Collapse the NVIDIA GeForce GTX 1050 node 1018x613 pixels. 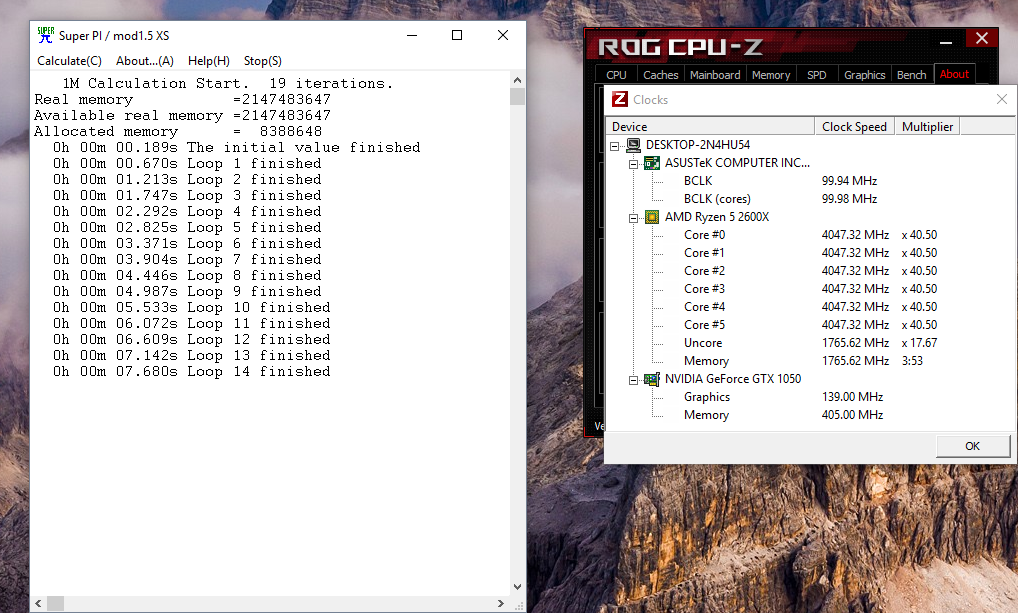pos(633,381)
